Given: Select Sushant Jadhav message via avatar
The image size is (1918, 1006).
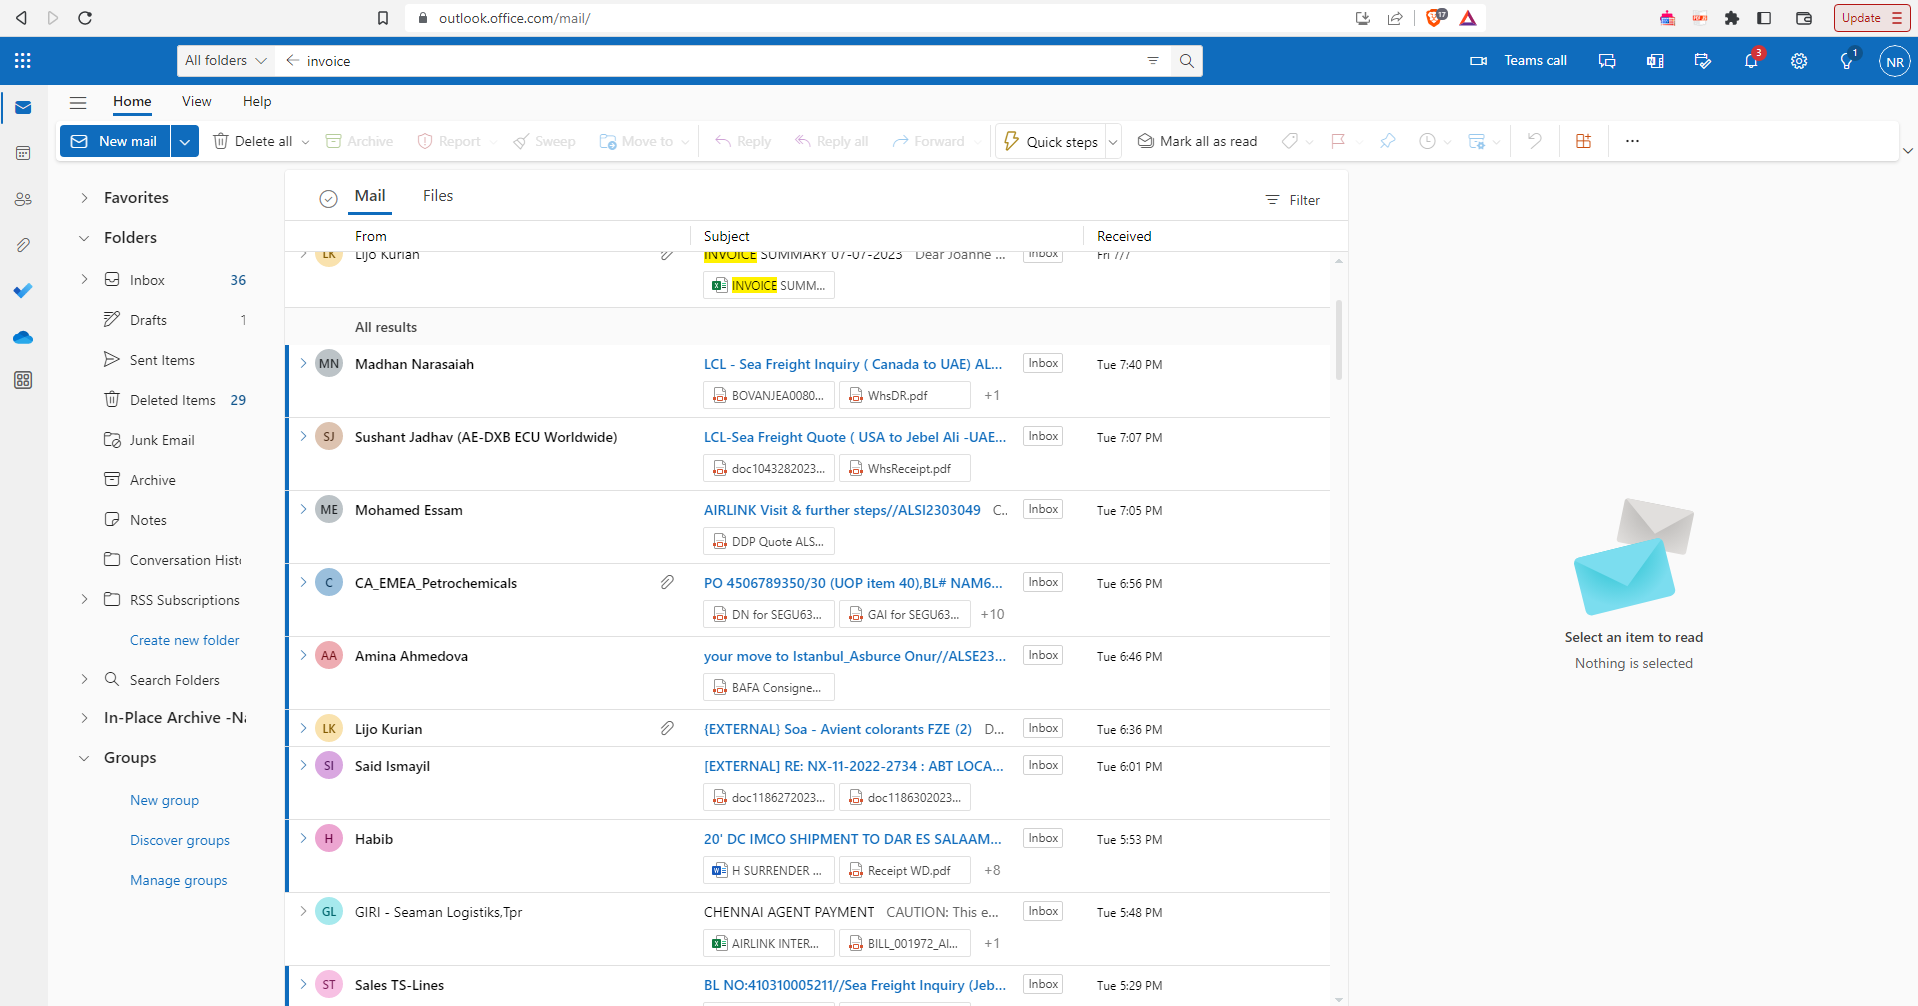Looking at the screenshot, I should (x=329, y=437).
